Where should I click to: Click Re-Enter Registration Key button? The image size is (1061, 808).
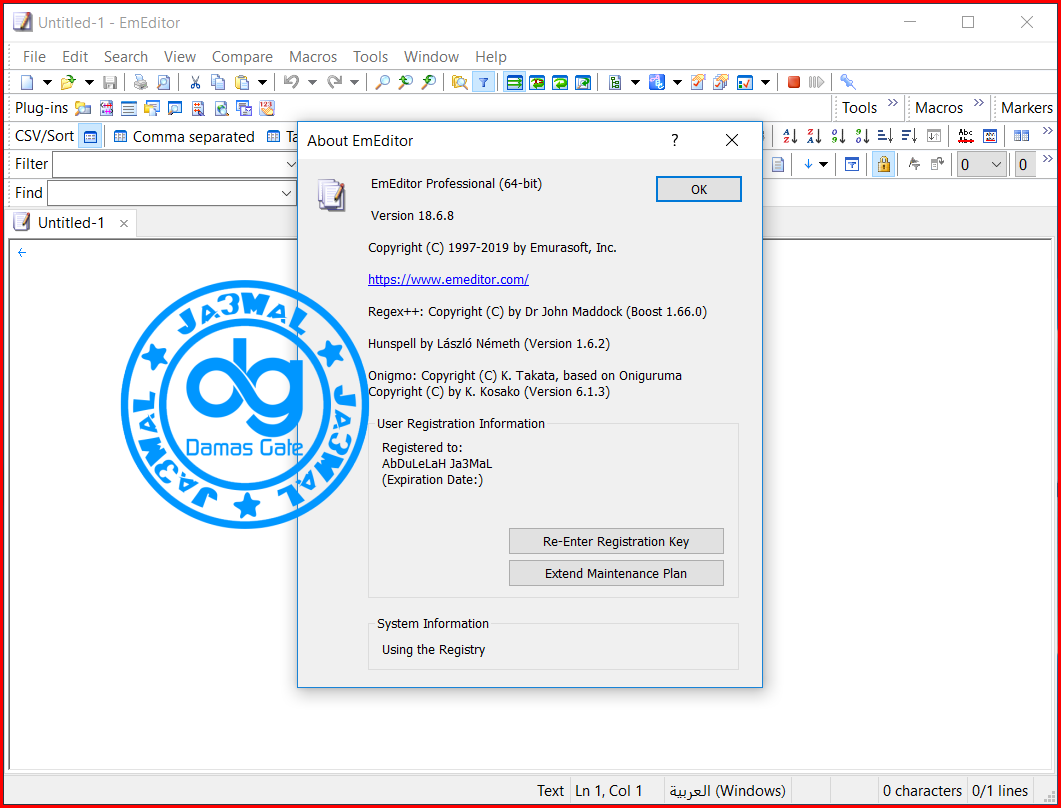(616, 541)
